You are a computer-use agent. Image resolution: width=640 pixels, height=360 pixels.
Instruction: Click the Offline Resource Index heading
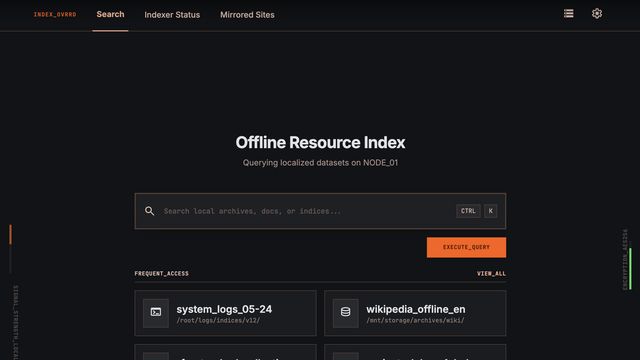(x=320, y=142)
